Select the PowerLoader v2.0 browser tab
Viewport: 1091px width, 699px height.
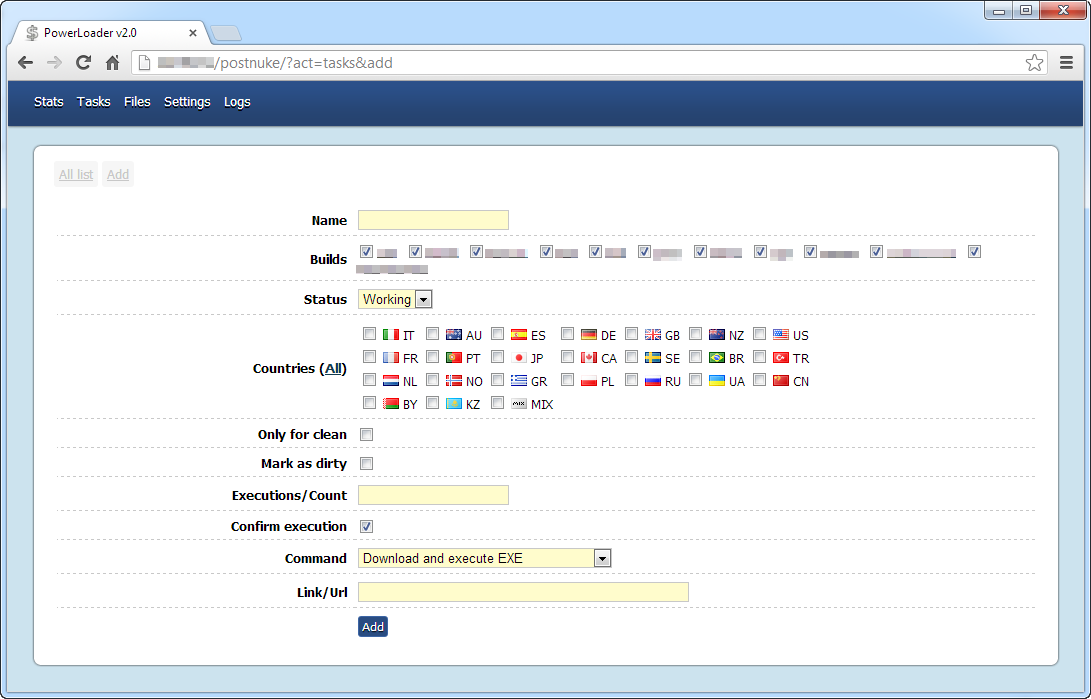click(x=110, y=33)
